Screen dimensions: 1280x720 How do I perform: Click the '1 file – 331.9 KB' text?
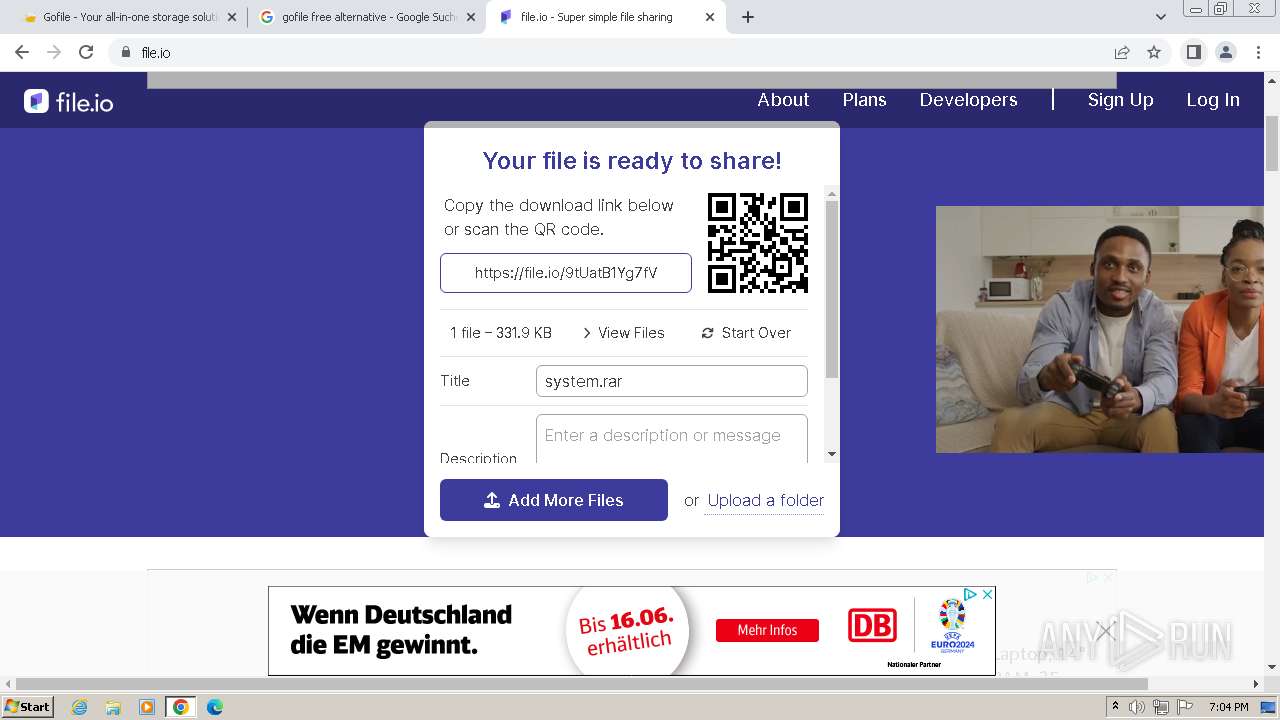click(x=501, y=333)
